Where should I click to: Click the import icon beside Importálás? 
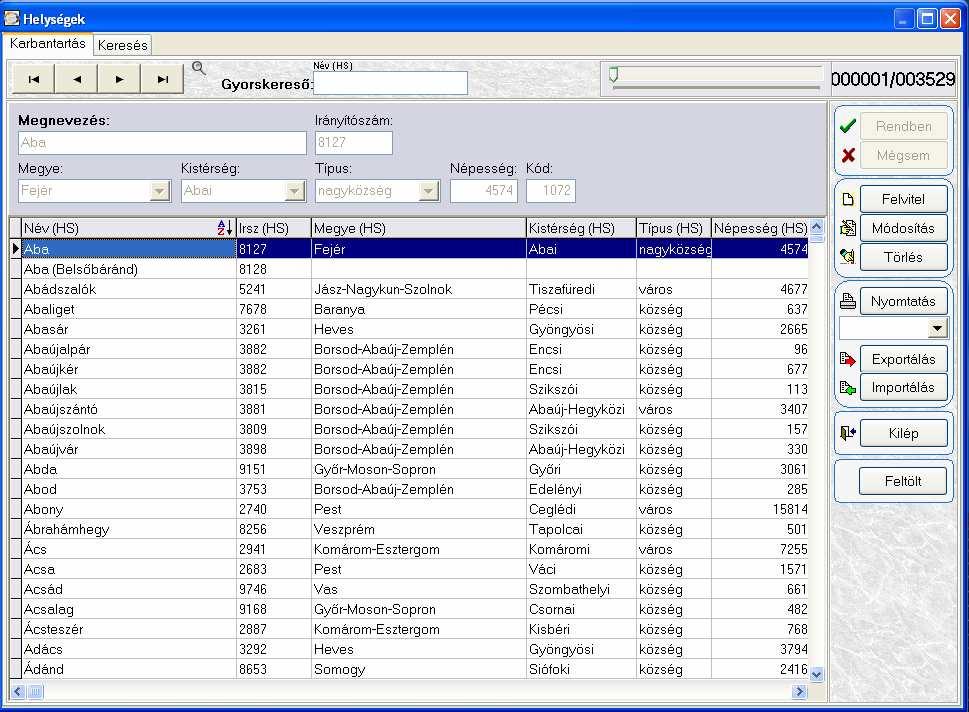(848, 388)
